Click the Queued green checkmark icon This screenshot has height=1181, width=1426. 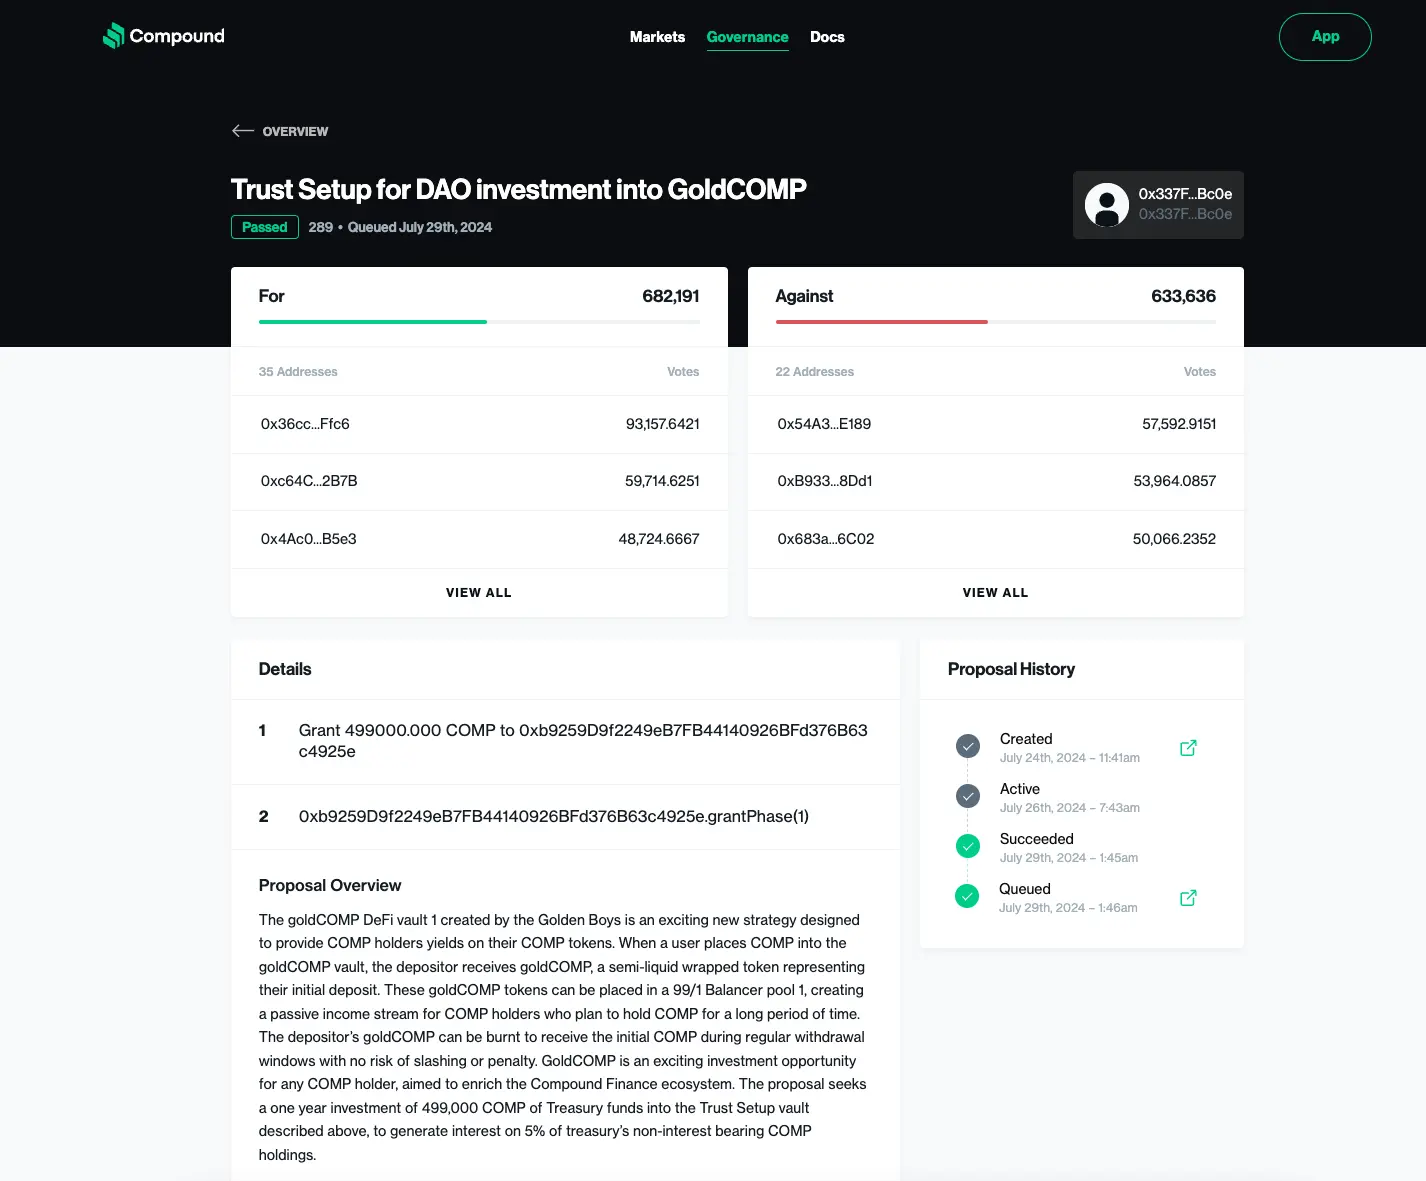tap(967, 897)
